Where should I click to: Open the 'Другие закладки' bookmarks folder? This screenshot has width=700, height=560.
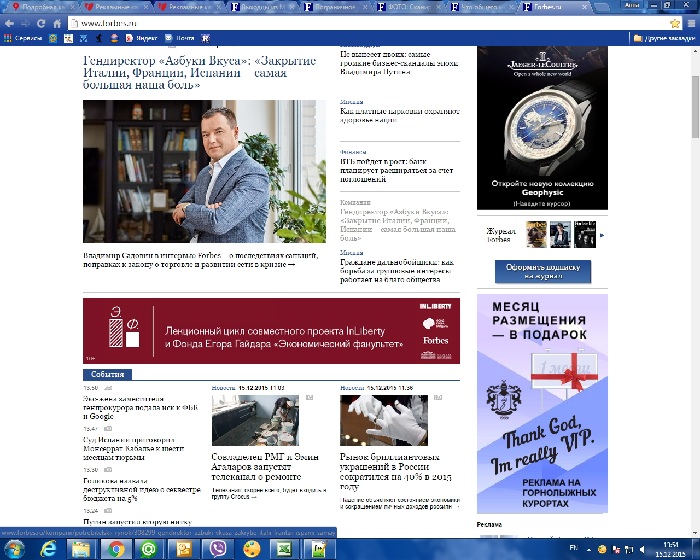[664, 39]
